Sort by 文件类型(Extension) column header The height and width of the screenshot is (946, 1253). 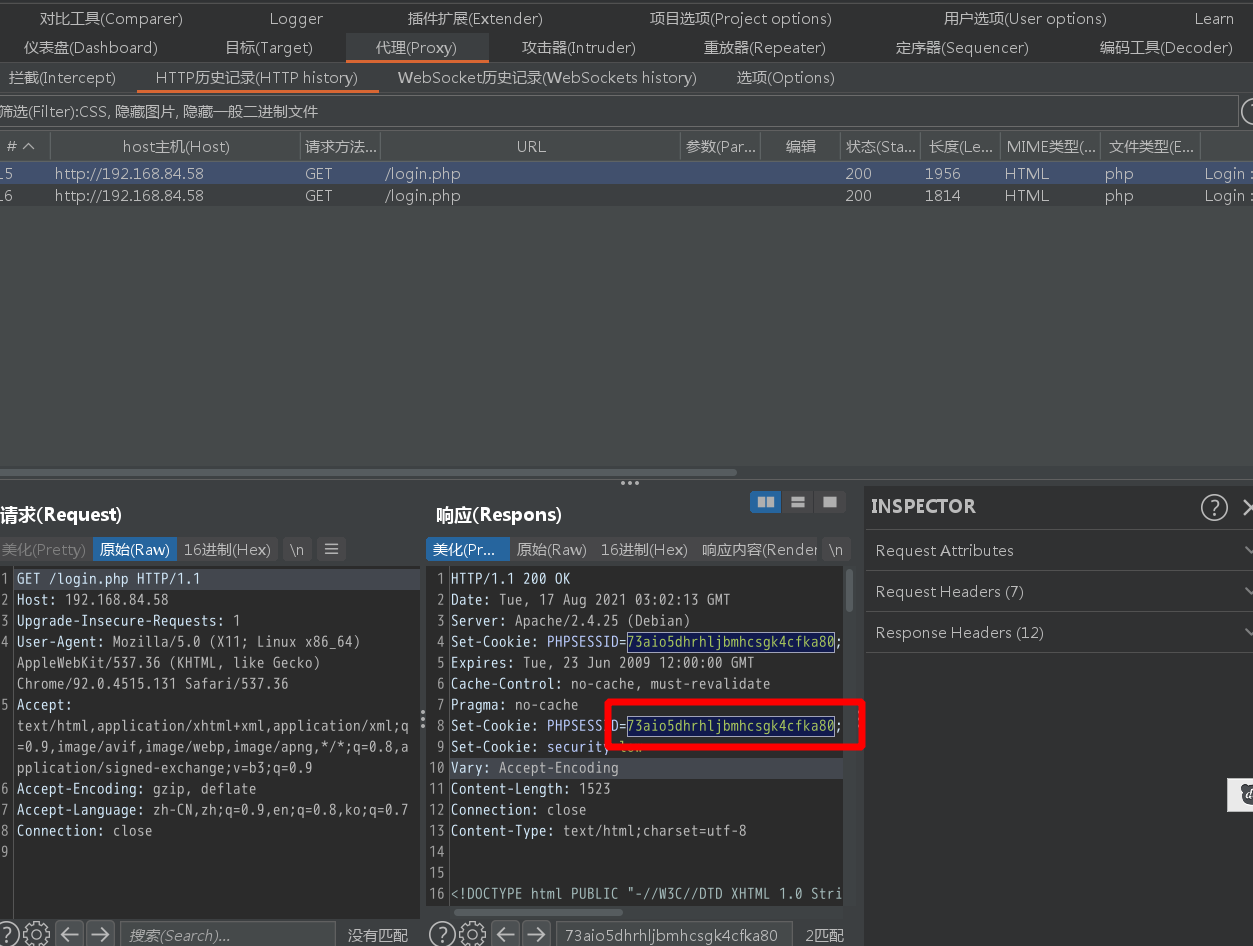point(1151,146)
